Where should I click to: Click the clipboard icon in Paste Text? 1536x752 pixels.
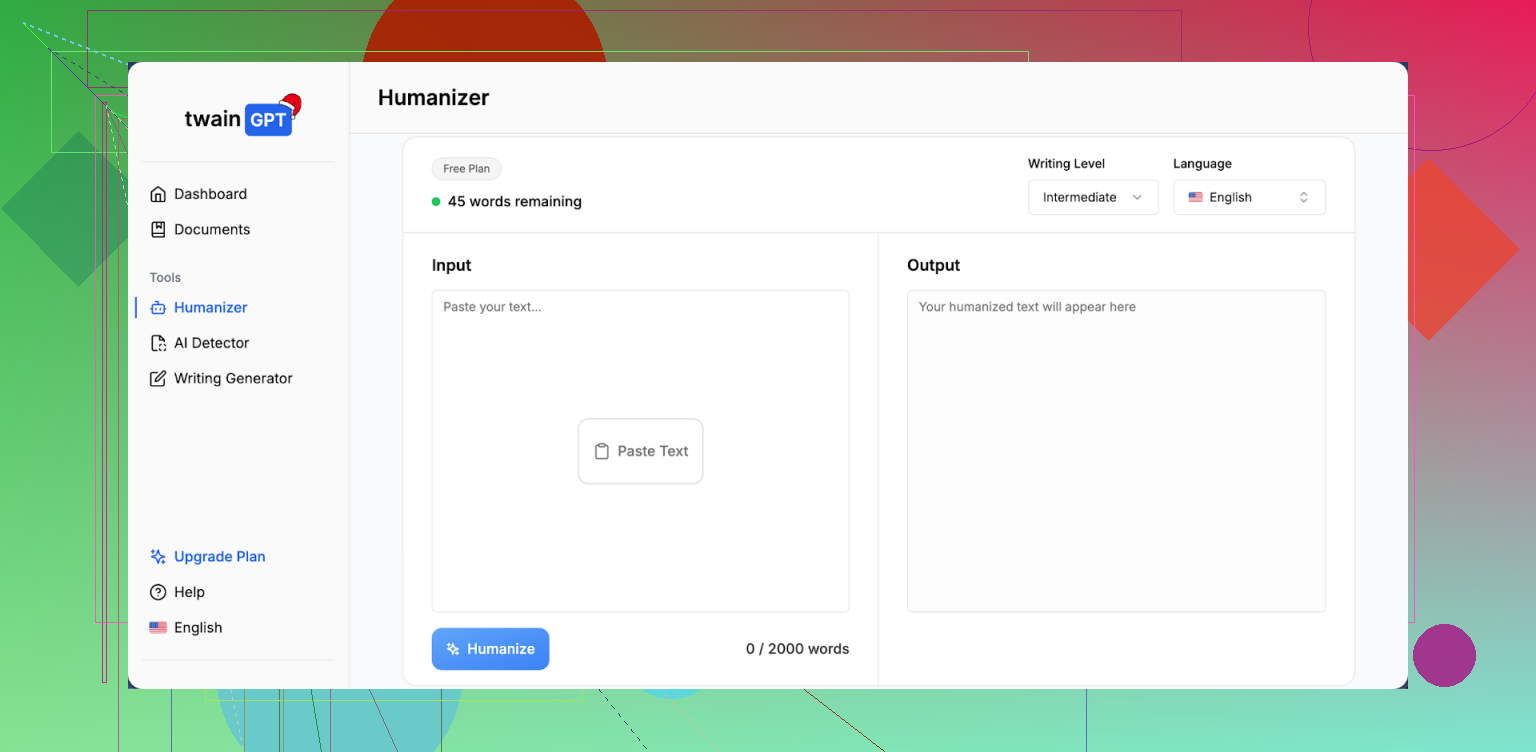602,451
